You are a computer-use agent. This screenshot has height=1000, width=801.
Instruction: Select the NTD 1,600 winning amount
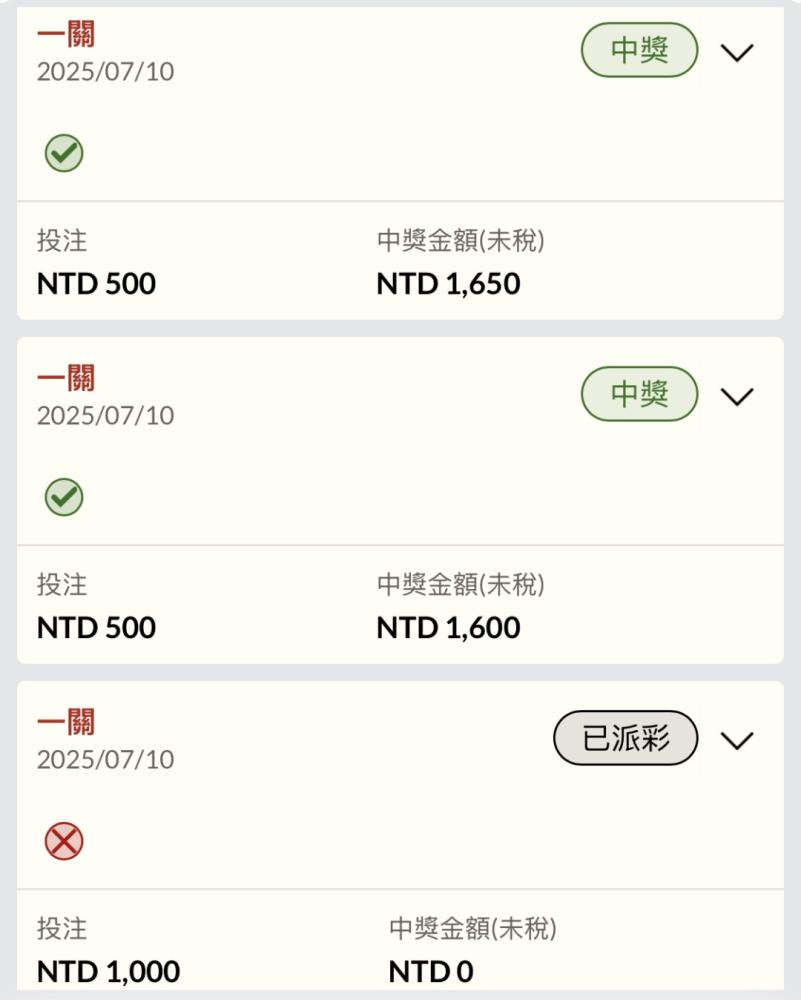[x=448, y=628]
